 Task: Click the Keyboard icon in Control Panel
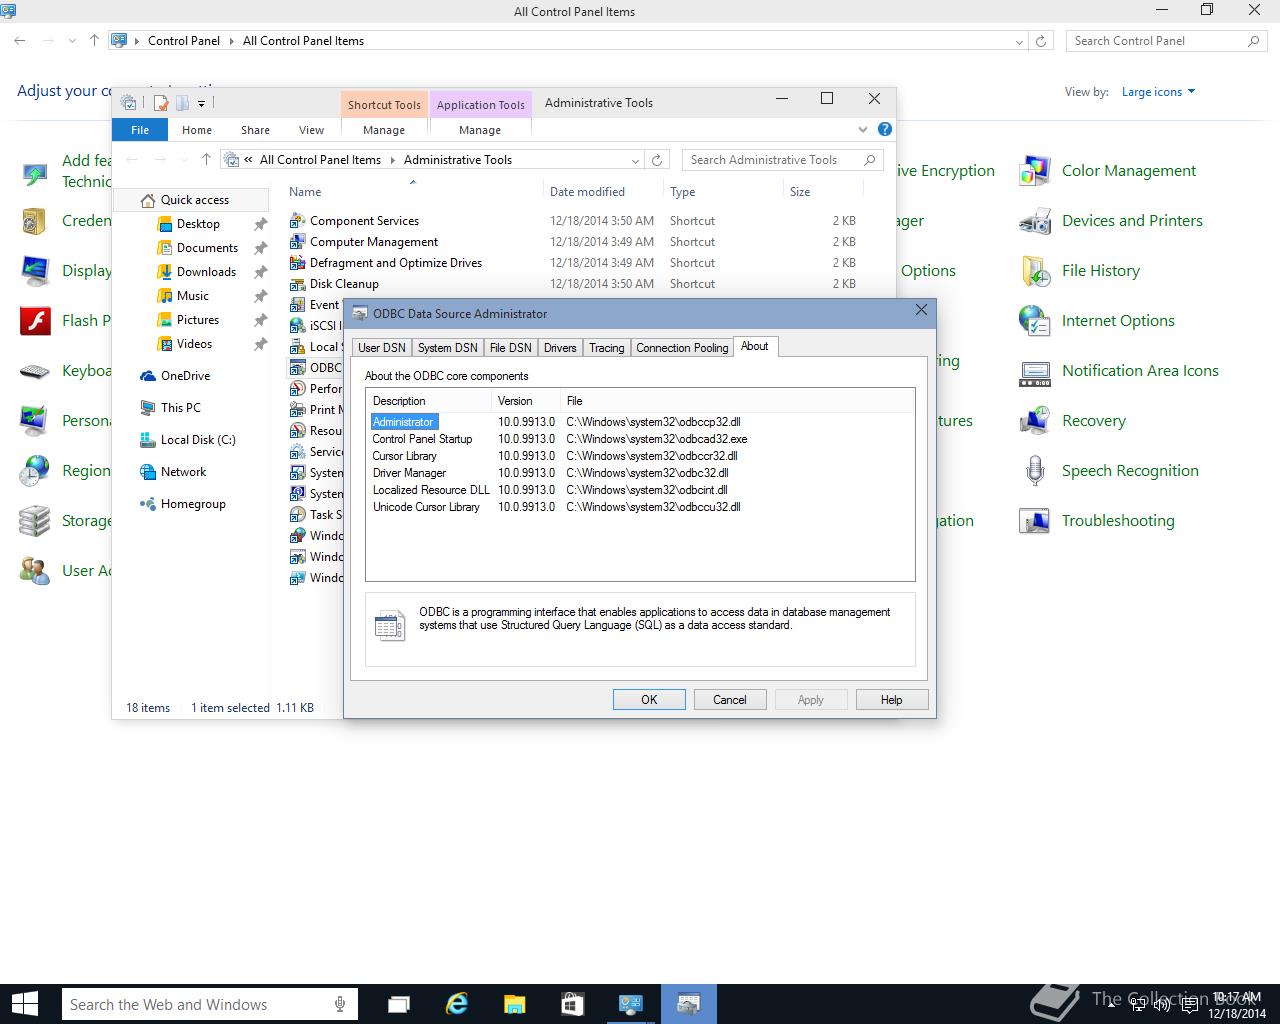click(35, 371)
